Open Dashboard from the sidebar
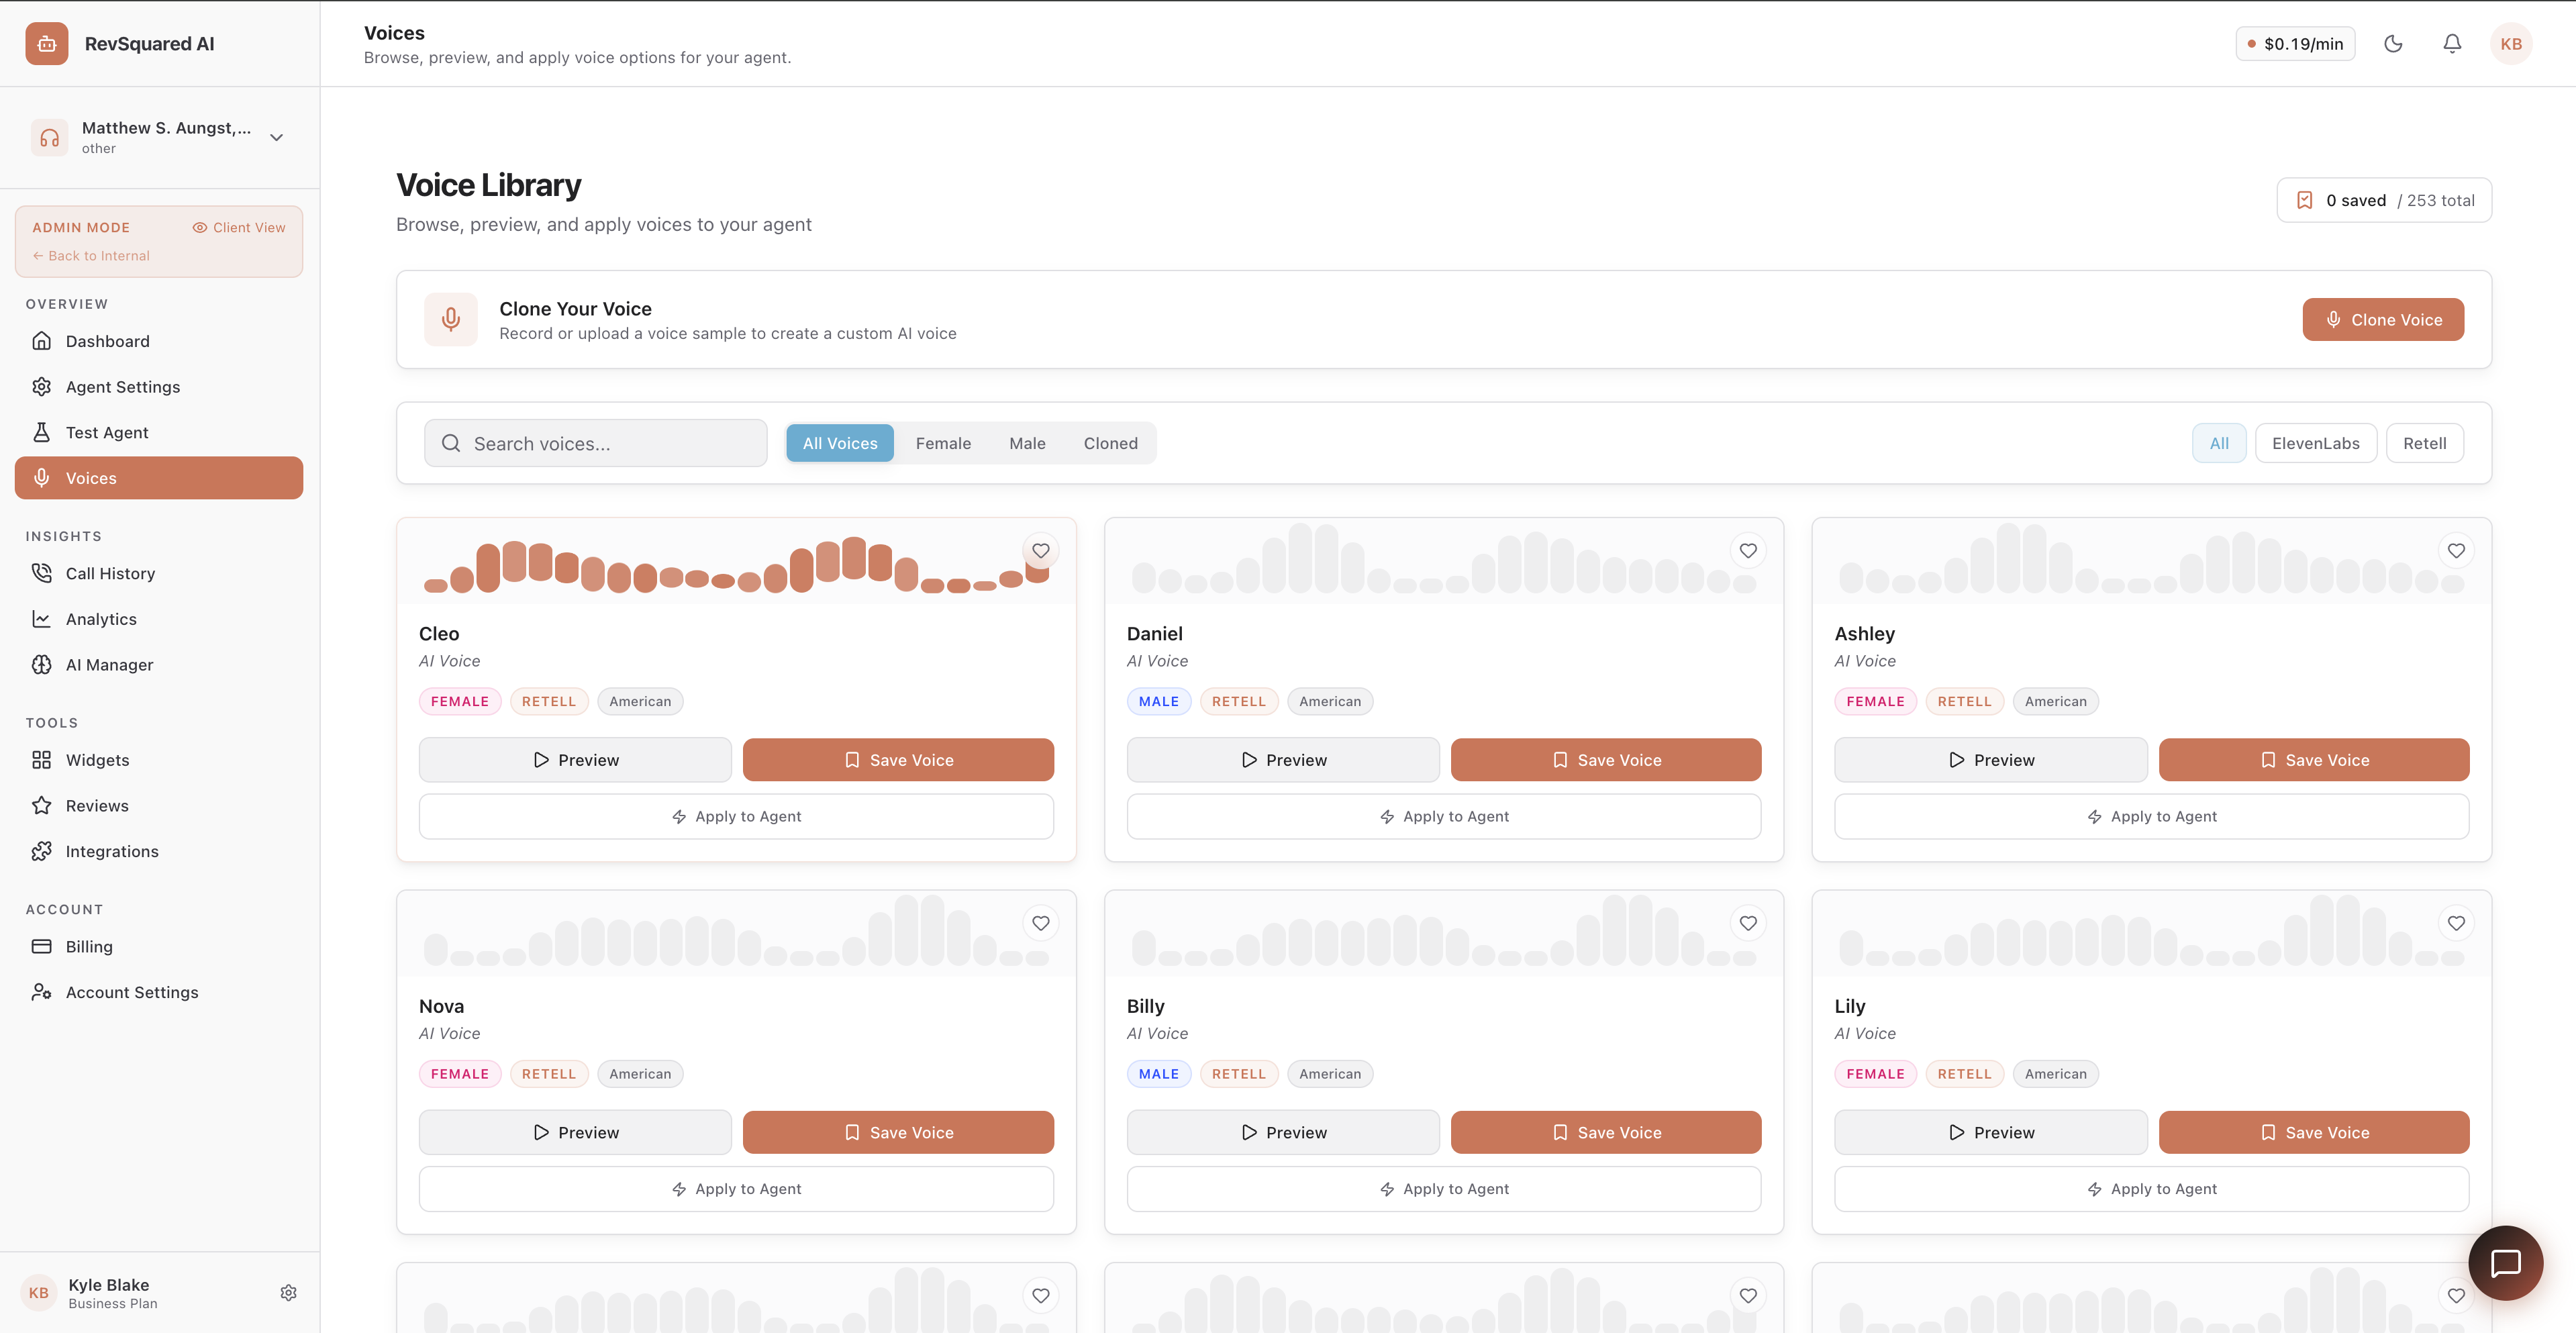2576x1333 pixels. (x=159, y=341)
